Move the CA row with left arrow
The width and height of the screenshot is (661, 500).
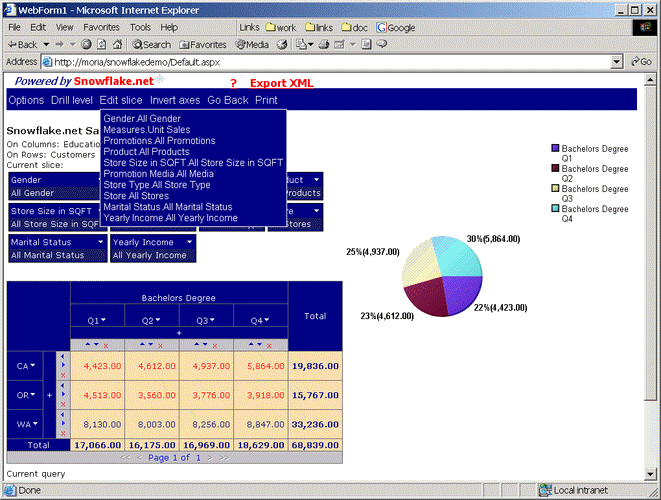pos(63,357)
